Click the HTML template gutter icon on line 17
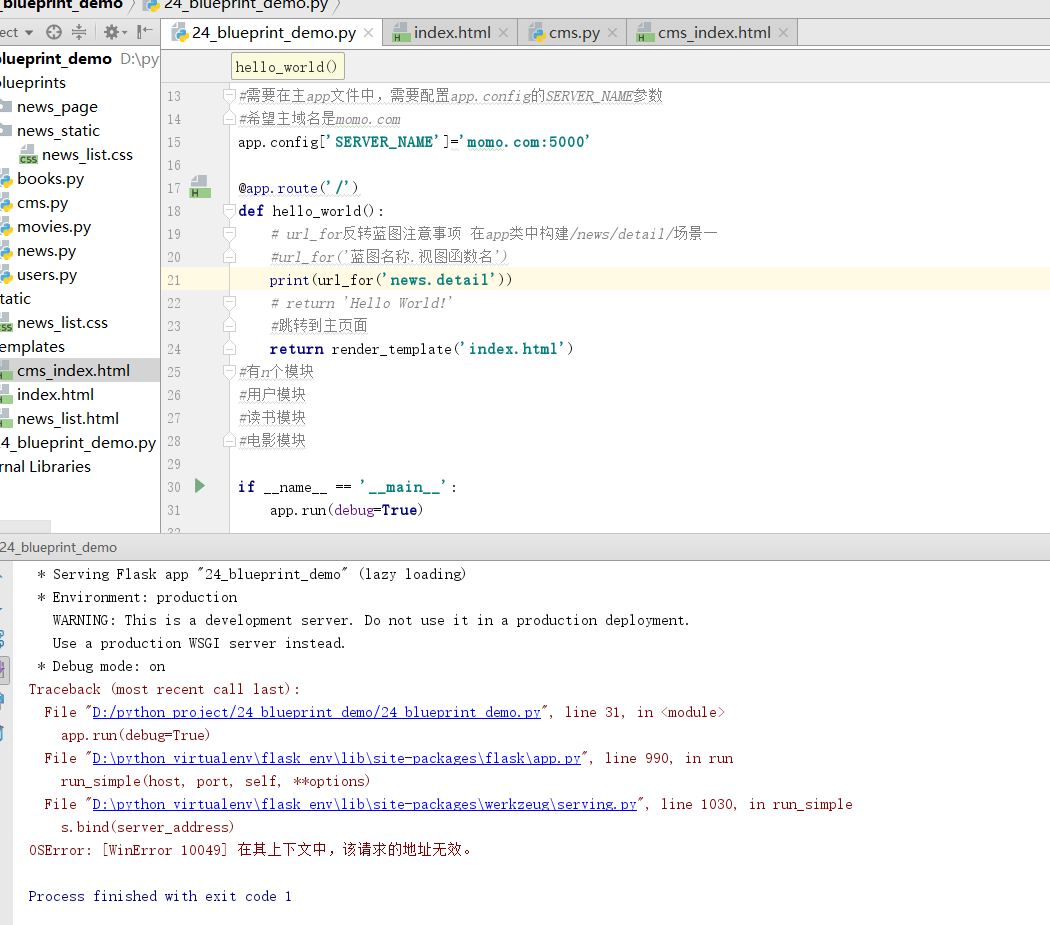 coord(200,187)
